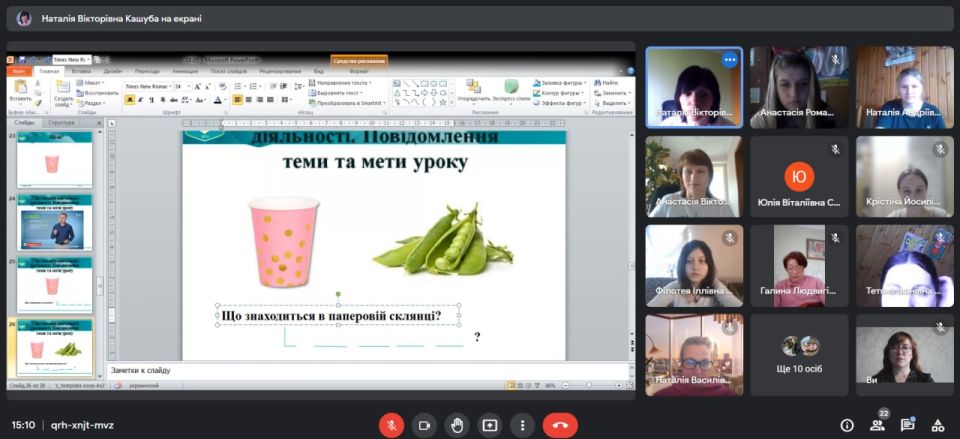
Task: Click the slide thumbnails panel scrollbar
Action: tap(100, 286)
